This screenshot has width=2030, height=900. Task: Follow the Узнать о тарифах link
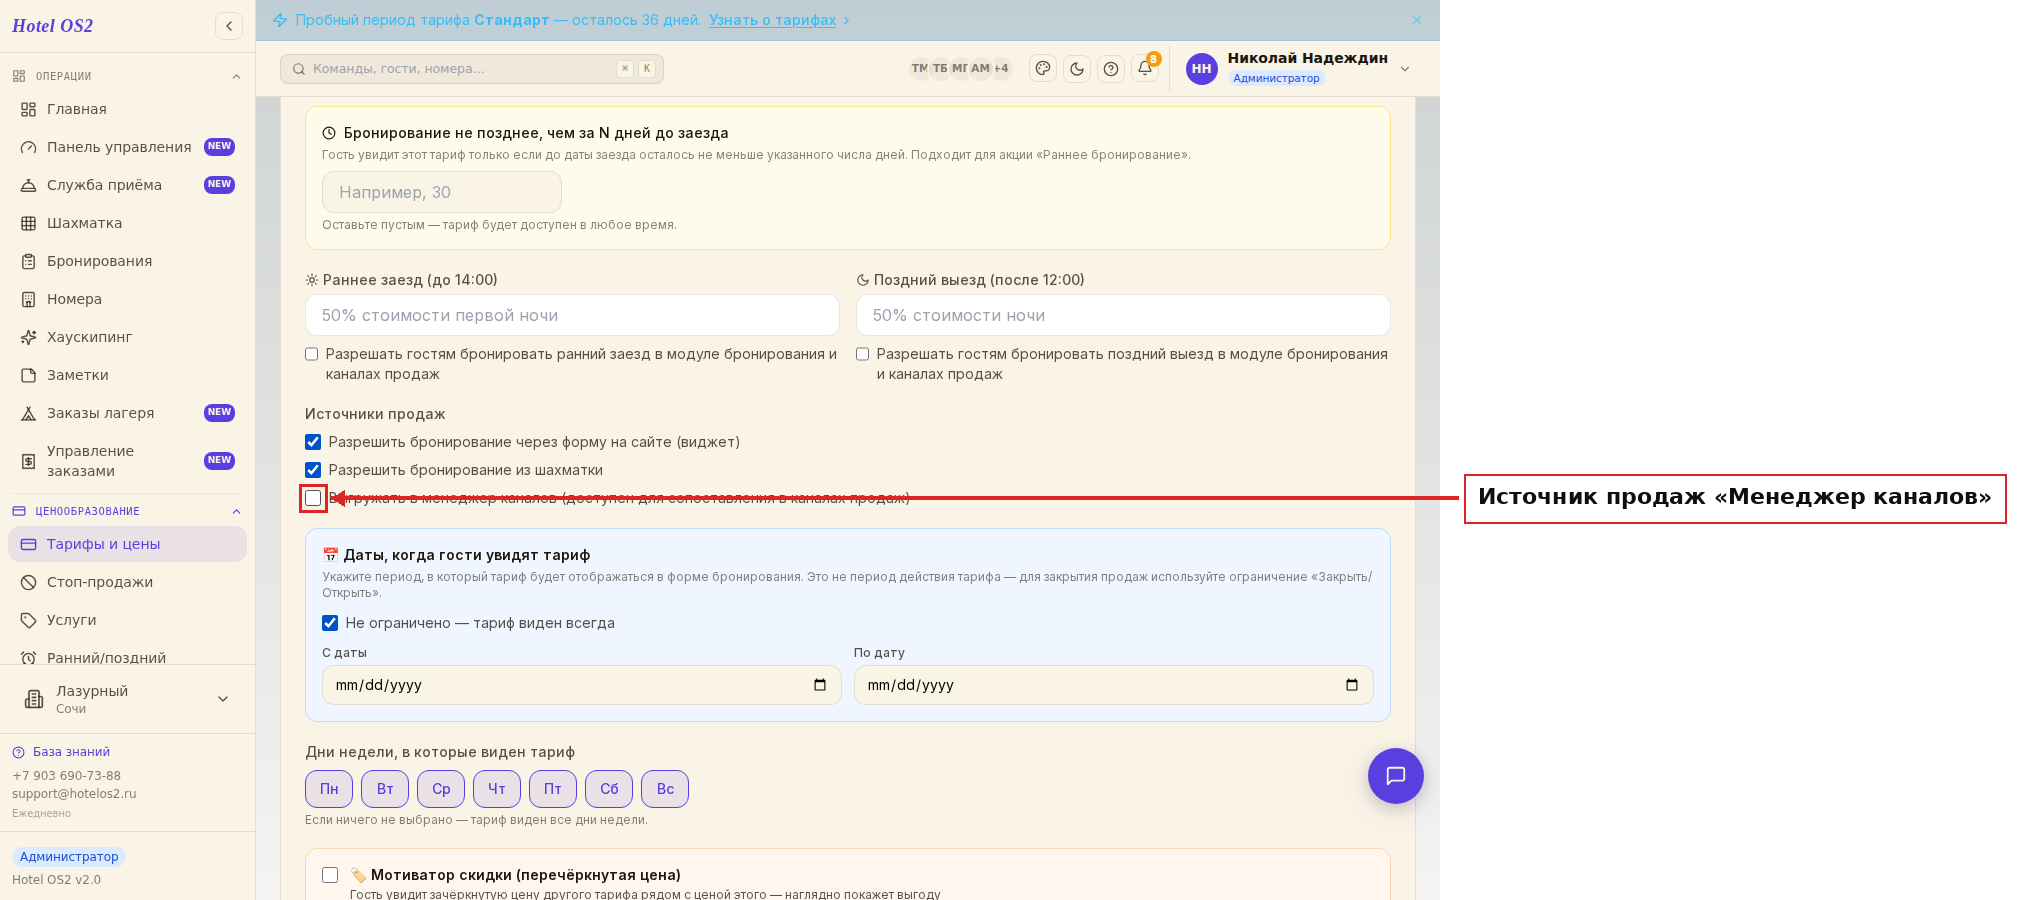[x=772, y=20]
